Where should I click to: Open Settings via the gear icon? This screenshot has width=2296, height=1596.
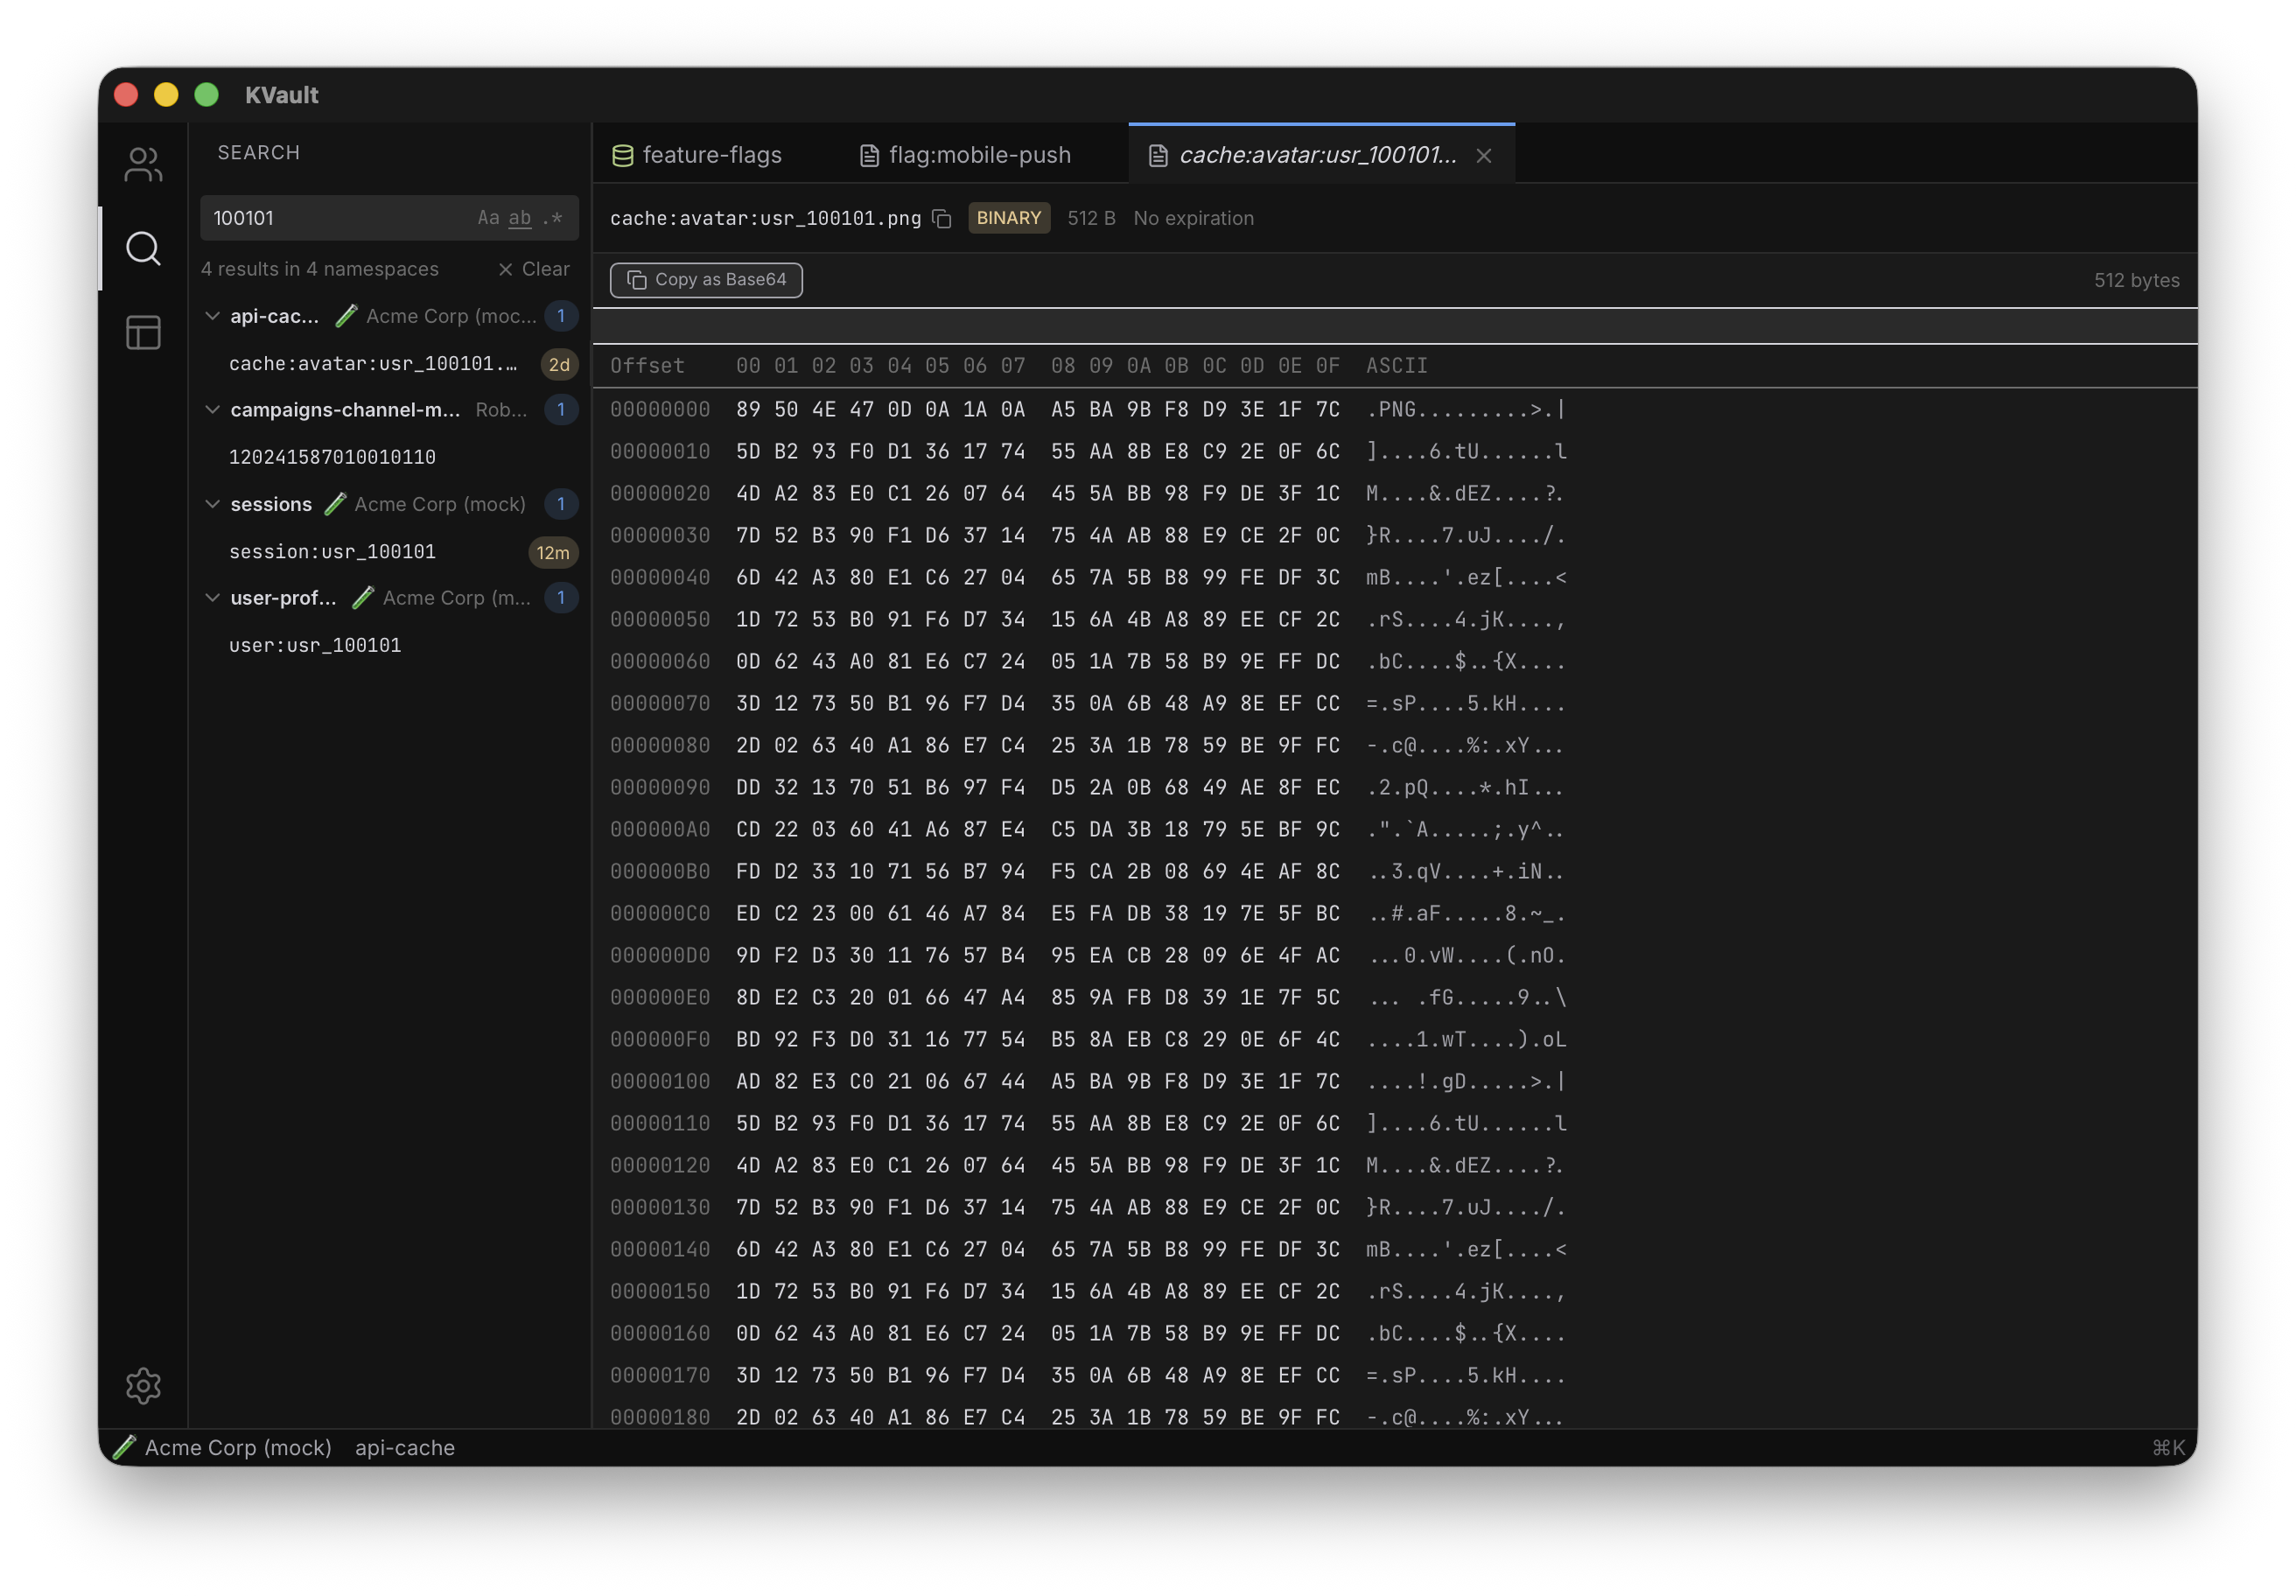click(143, 1386)
